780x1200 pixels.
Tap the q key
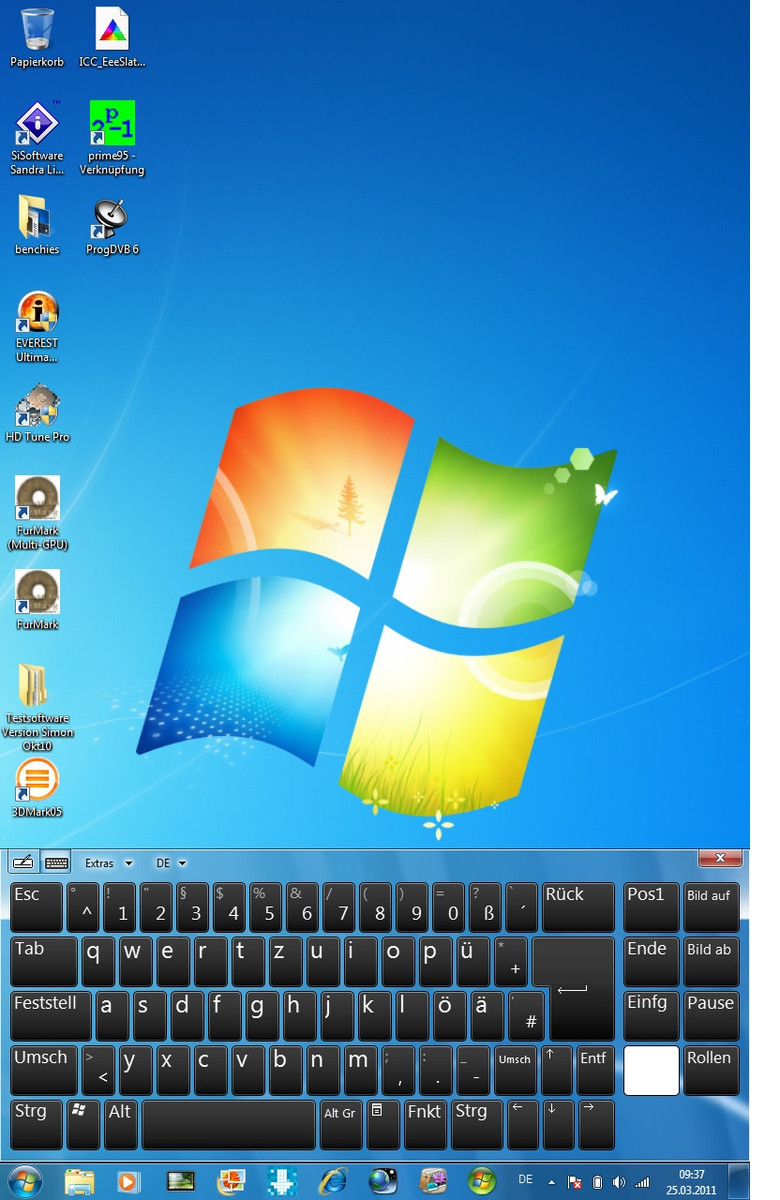pyautogui.click(x=98, y=962)
